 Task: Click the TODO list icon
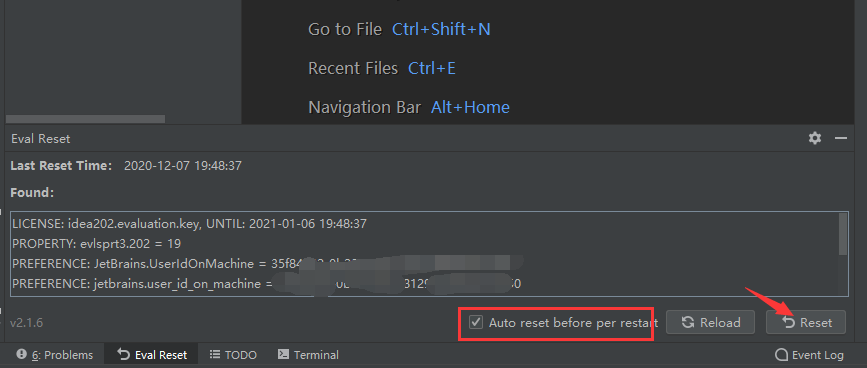[215, 354]
